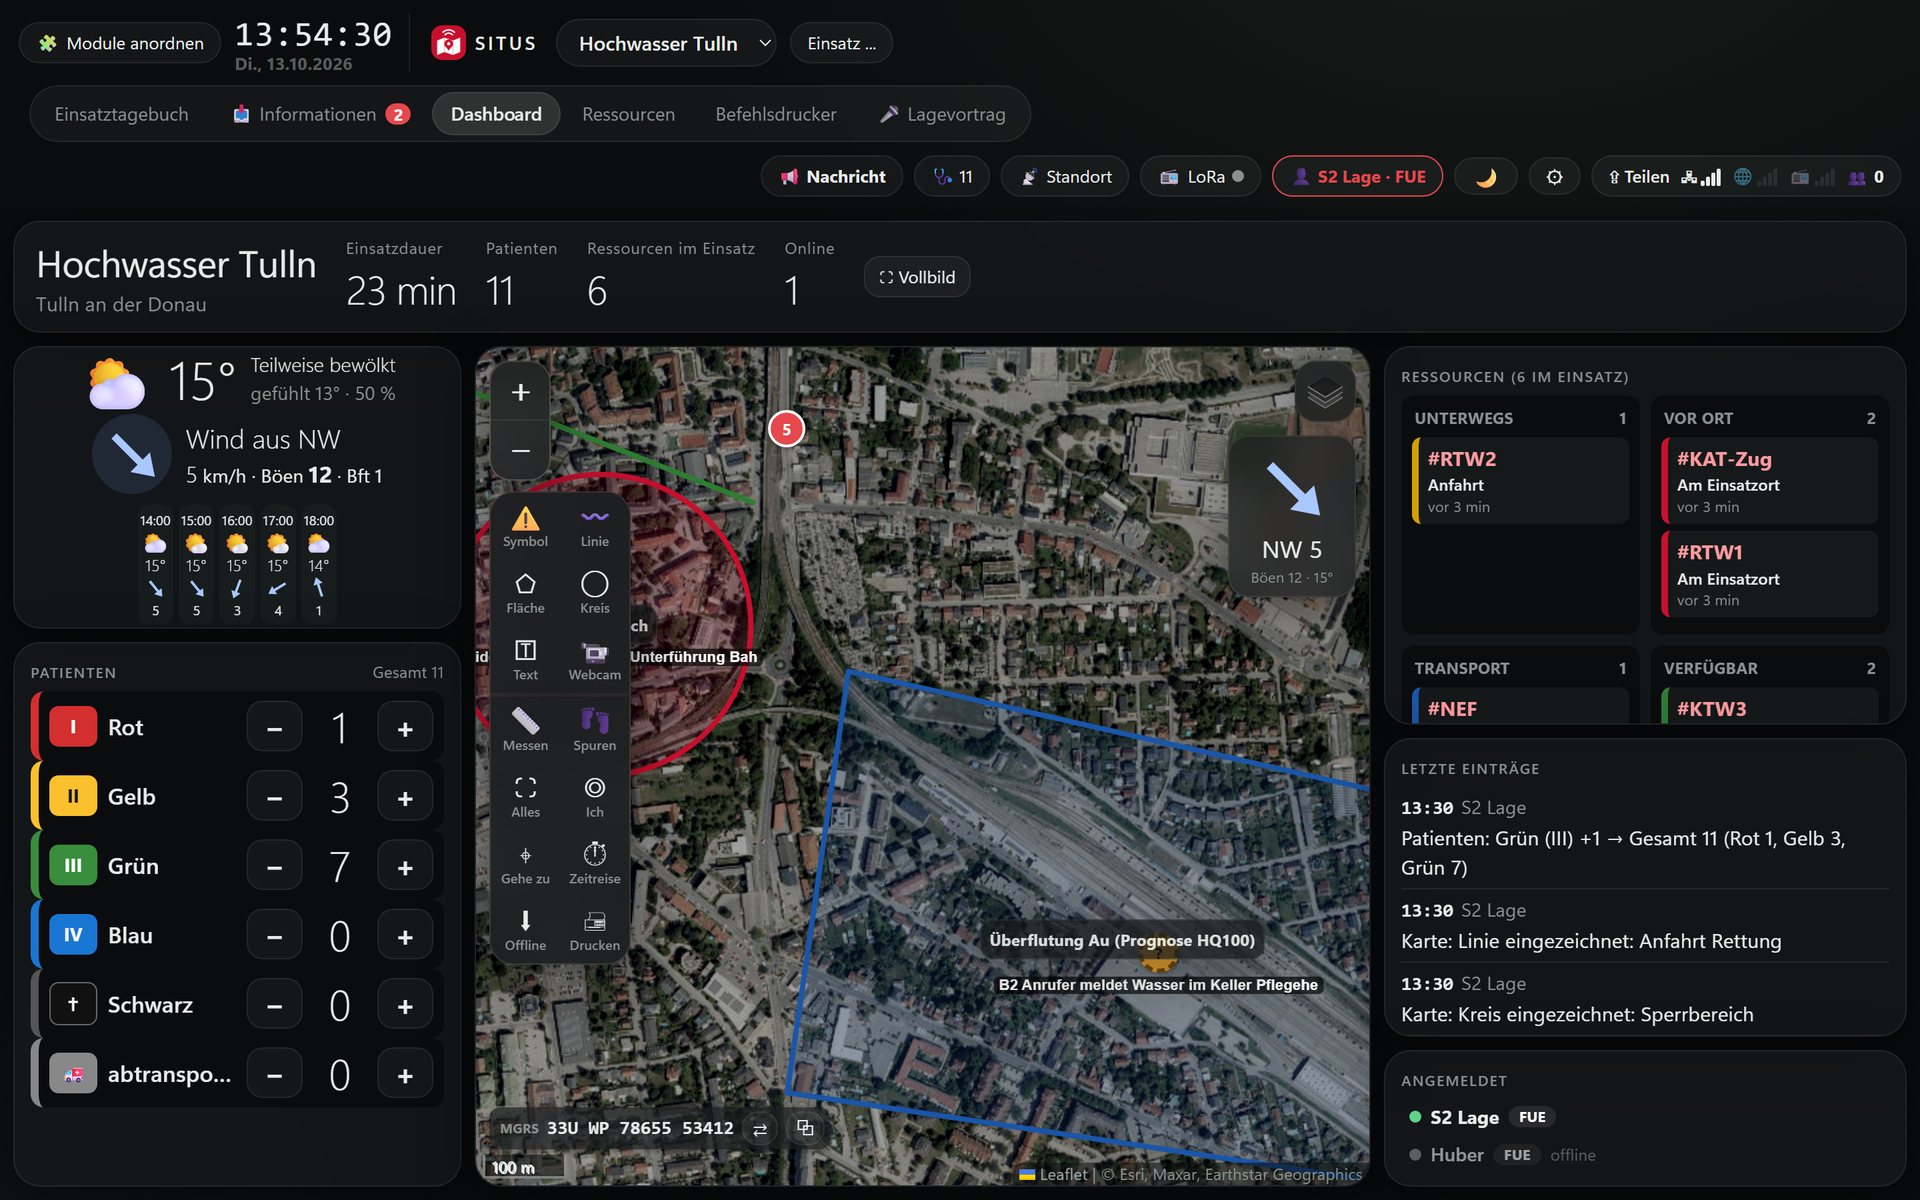Viewport: 1920px width, 1200px height.
Task: Open the Webcam map tool
Action: tap(594, 660)
